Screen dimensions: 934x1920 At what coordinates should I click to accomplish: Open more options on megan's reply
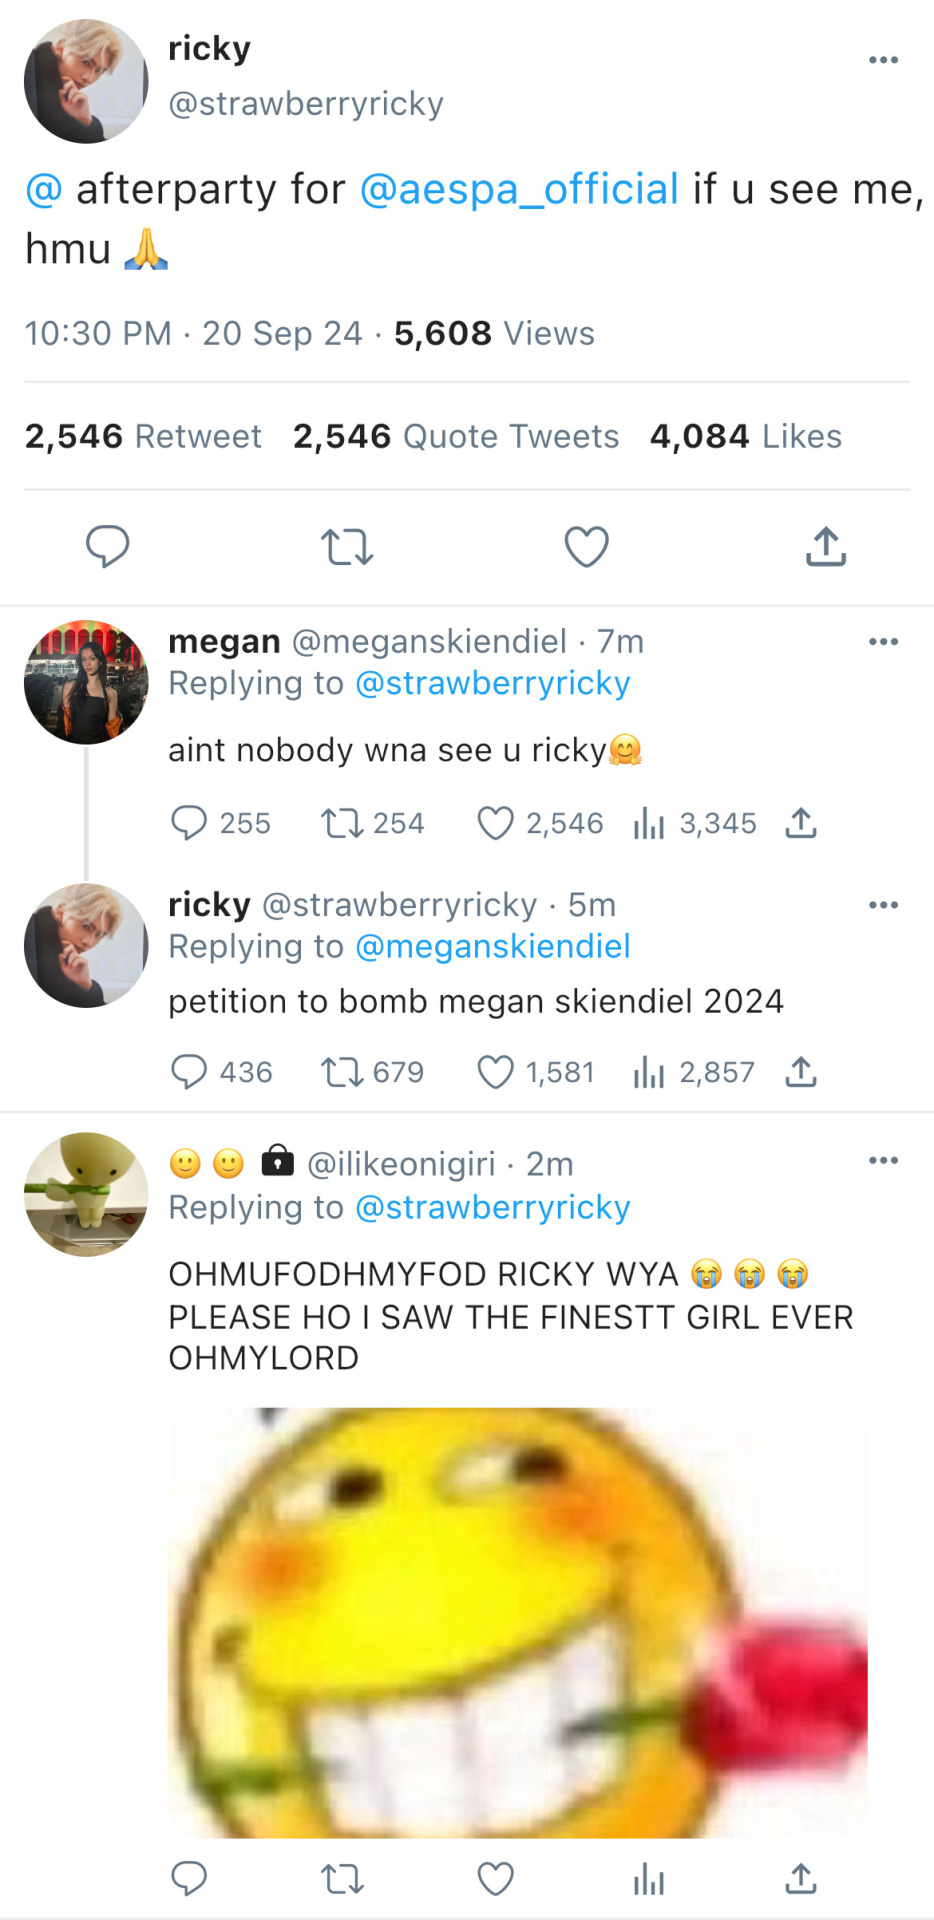click(883, 642)
